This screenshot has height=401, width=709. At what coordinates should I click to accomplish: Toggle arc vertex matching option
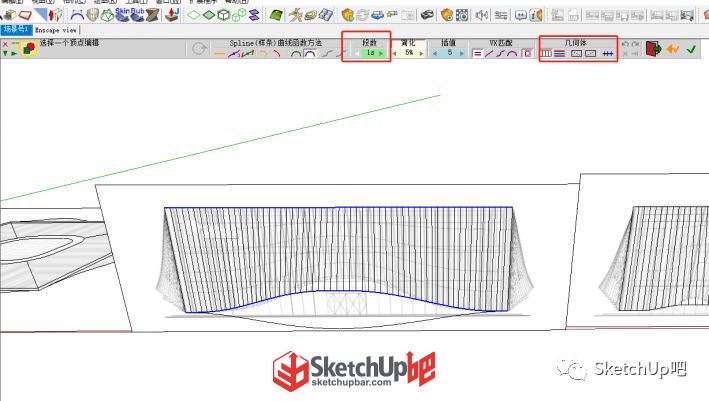(512, 53)
